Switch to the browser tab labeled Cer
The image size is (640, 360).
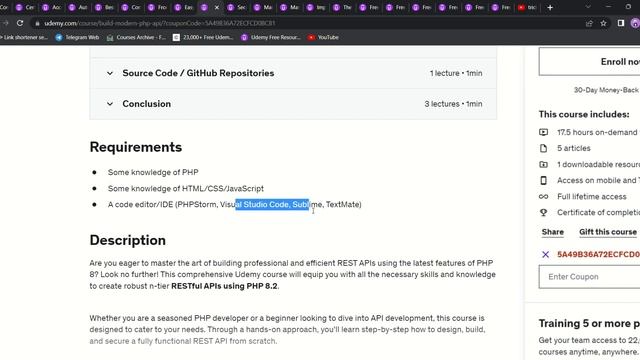click(x=25, y=7)
